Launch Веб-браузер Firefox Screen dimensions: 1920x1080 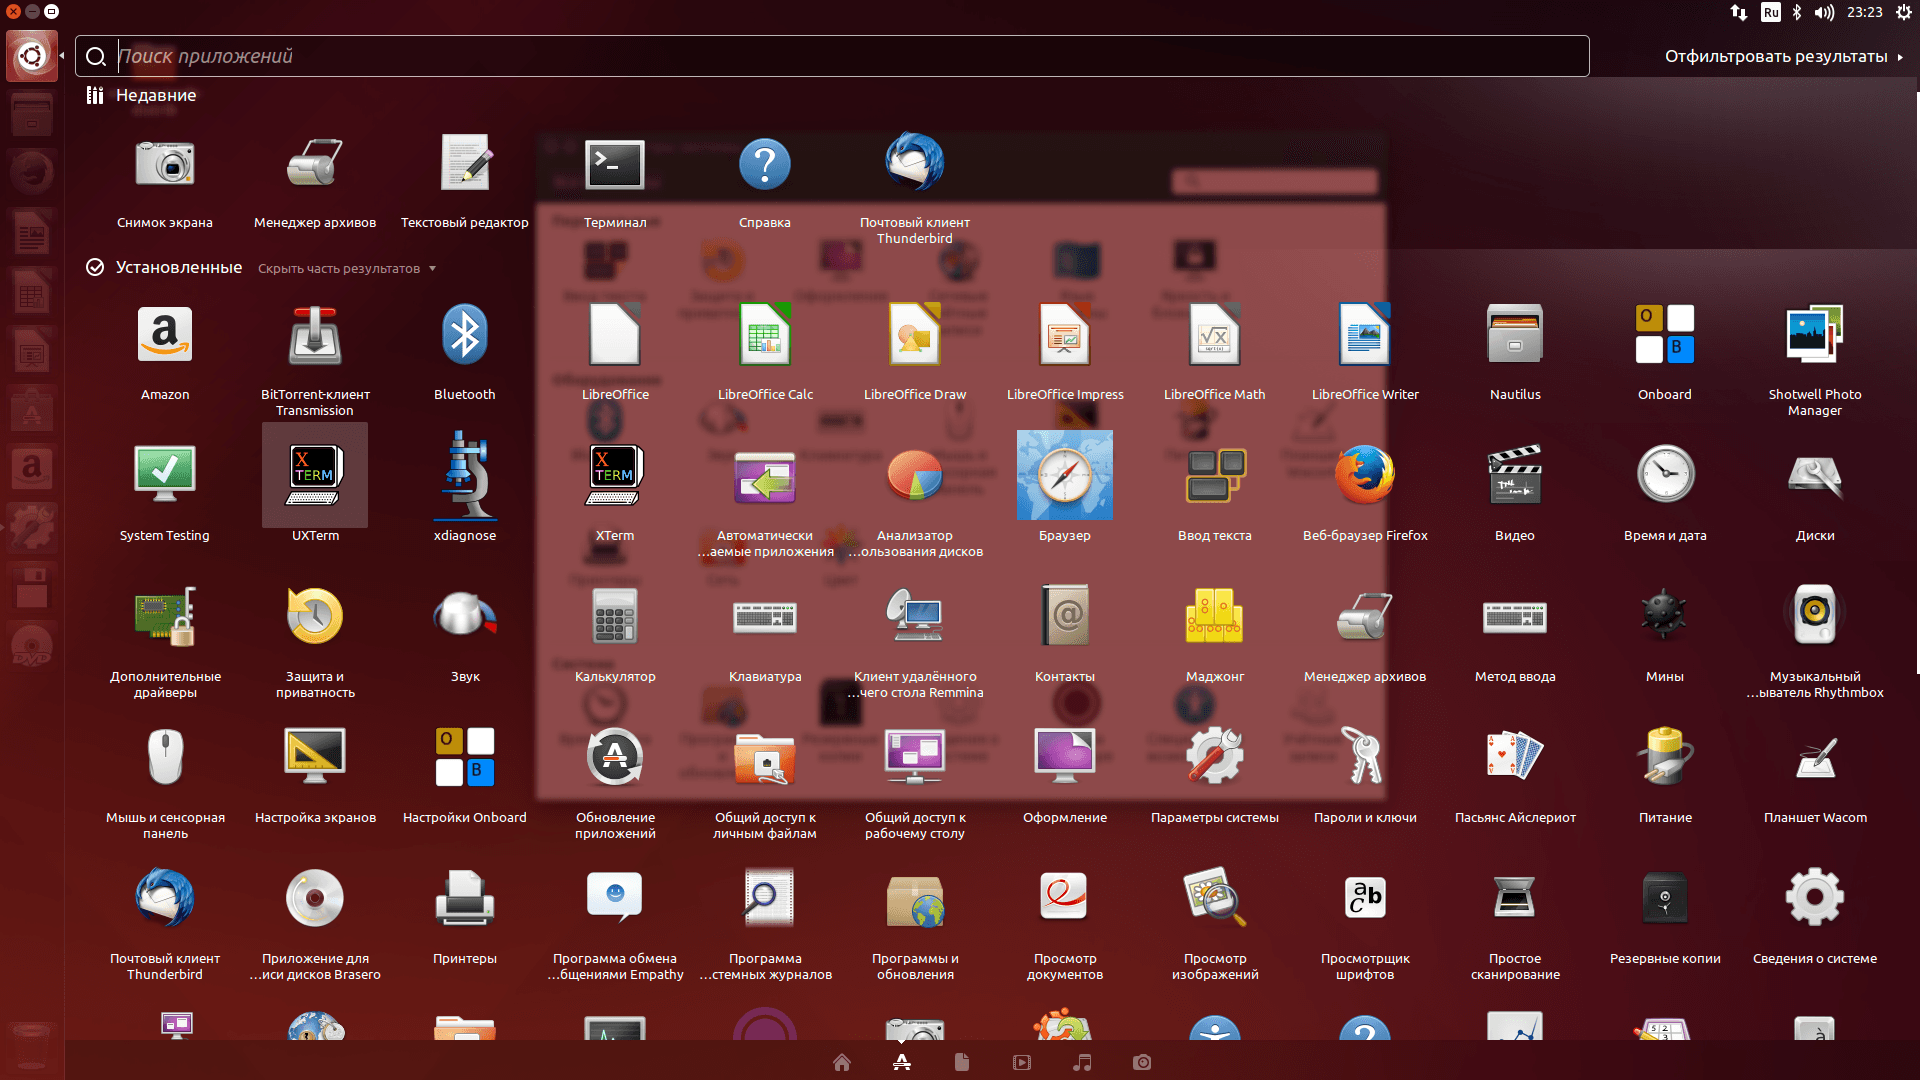click(1365, 476)
